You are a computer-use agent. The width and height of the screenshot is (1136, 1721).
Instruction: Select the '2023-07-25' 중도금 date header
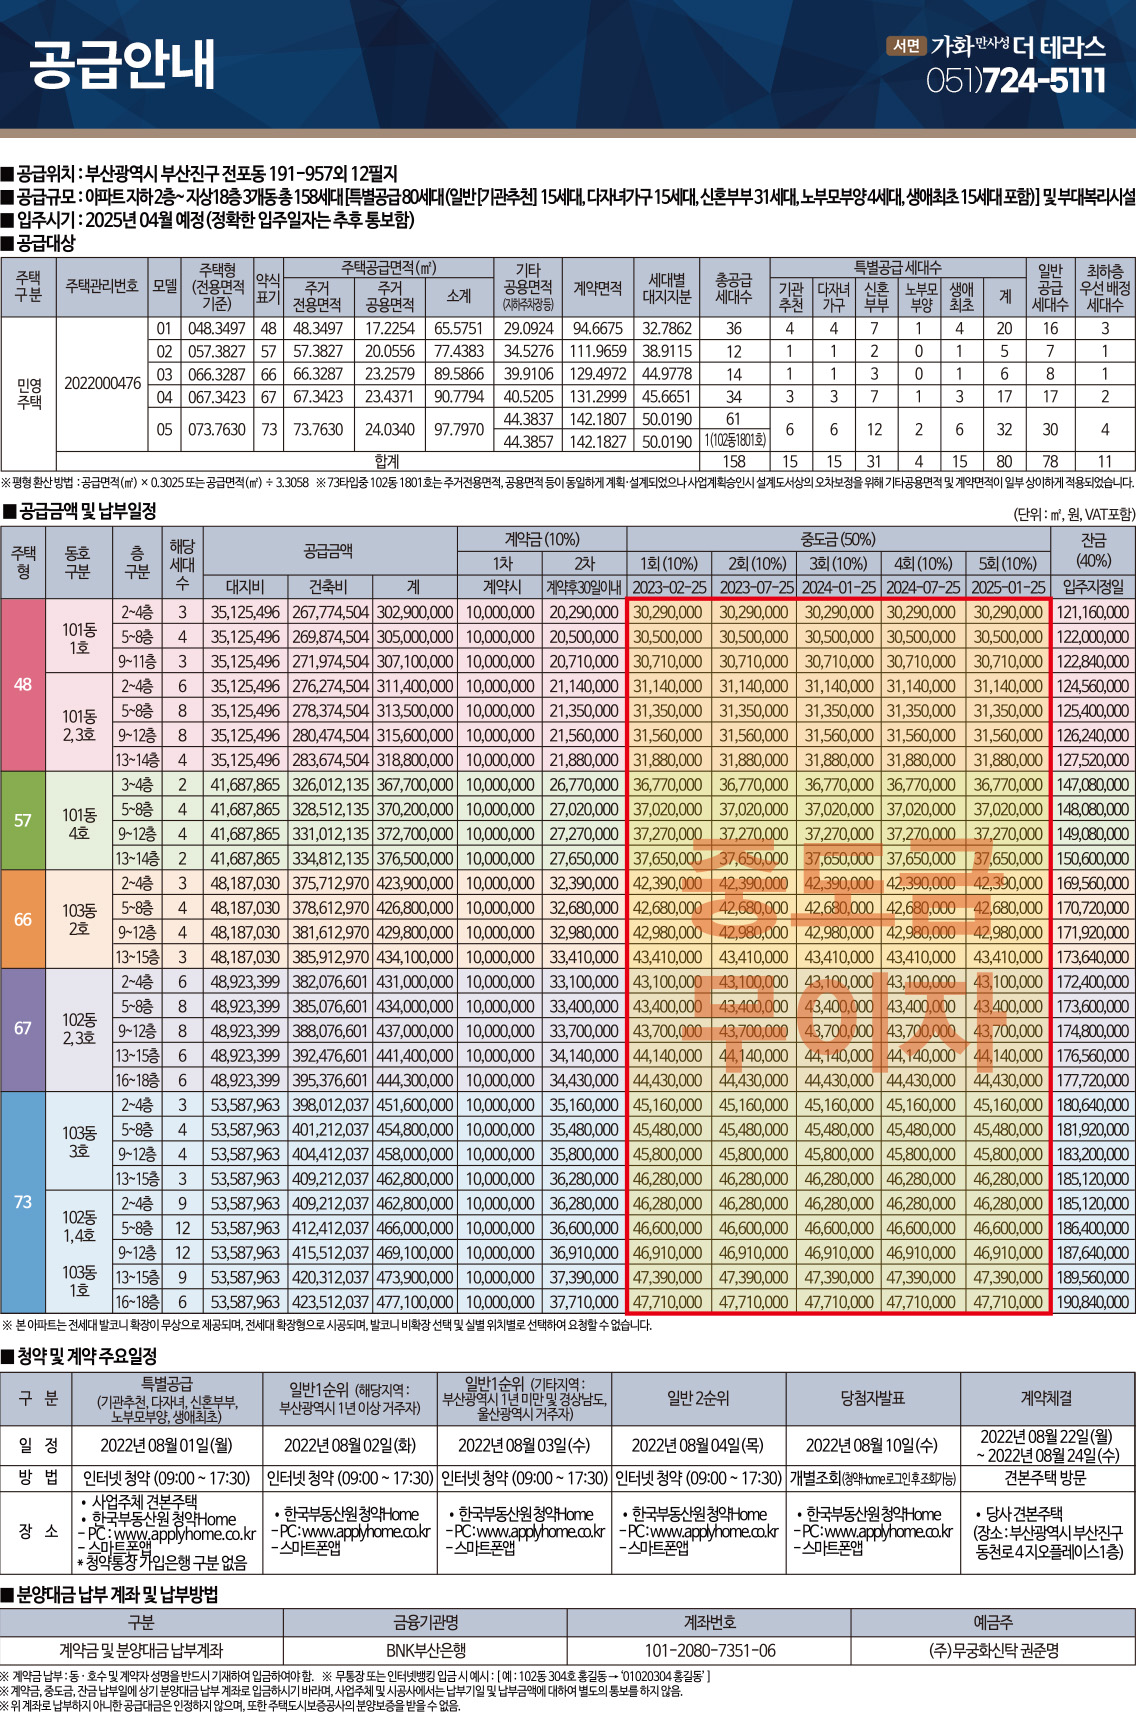pos(756,587)
